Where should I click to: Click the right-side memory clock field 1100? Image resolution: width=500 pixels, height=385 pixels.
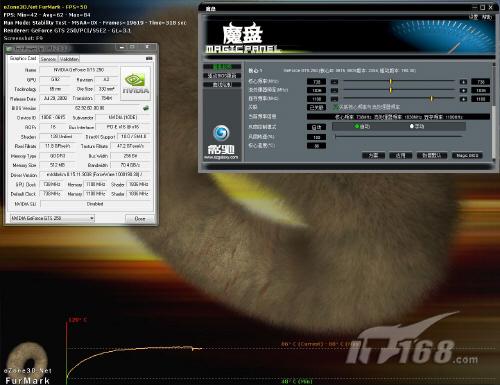(480, 99)
